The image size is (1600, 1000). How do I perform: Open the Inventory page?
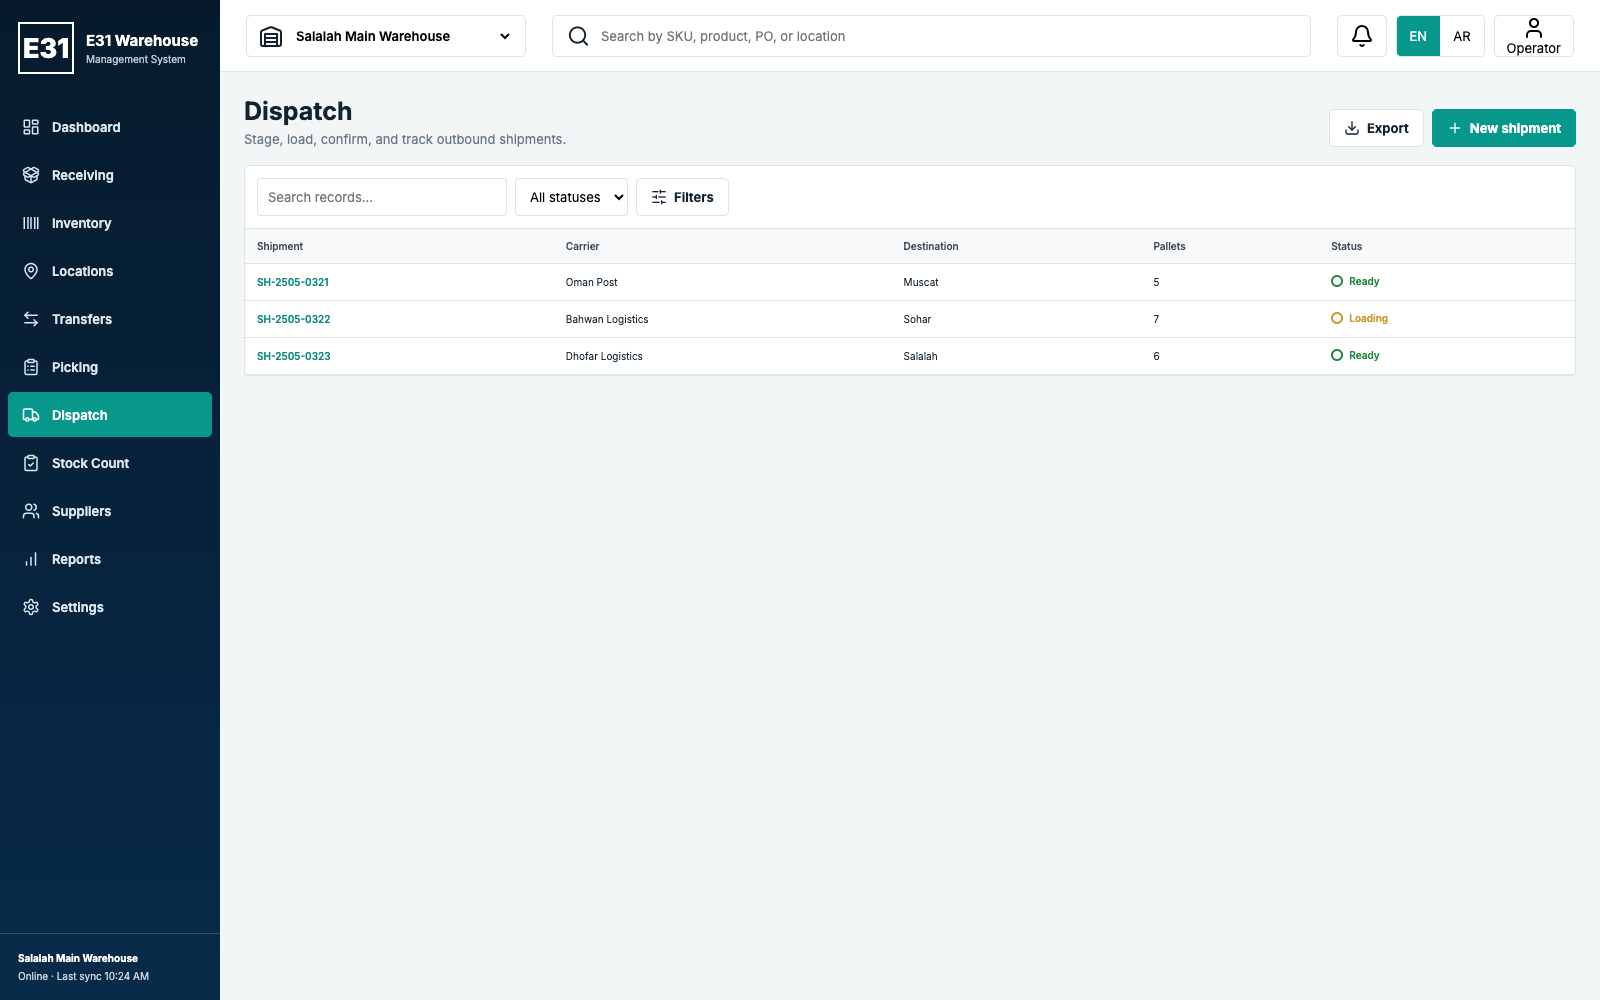(110, 223)
